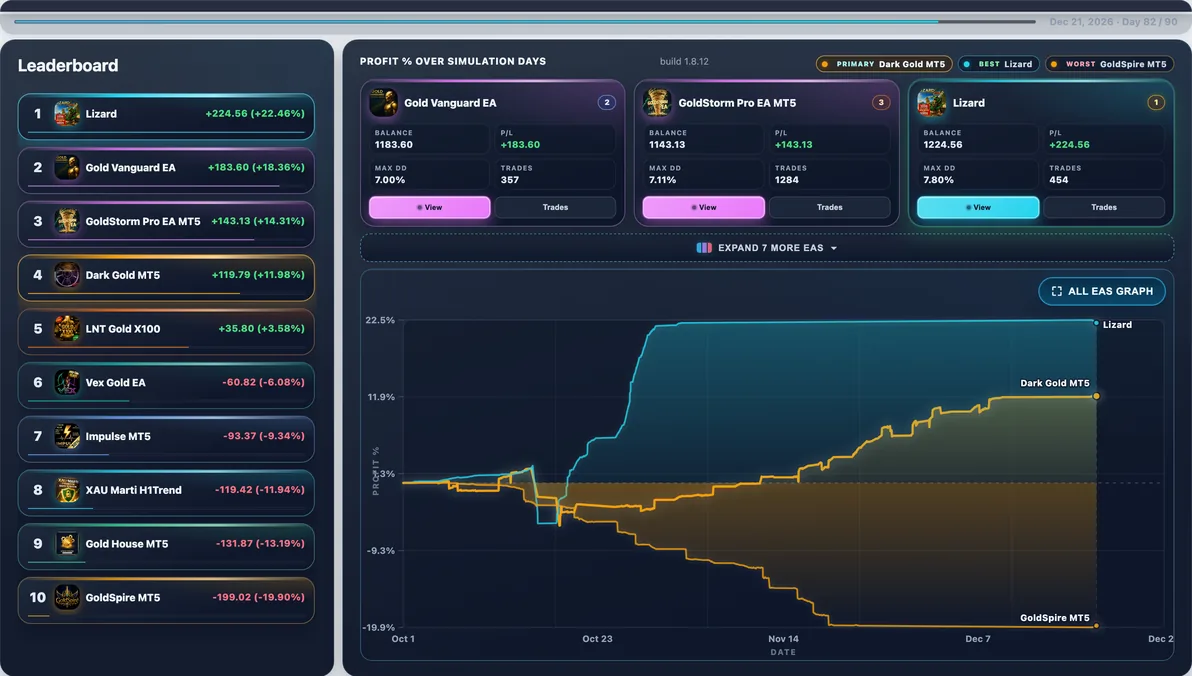The height and width of the screenshot is (676, 1192).
Task: Toggle View on the Lizard card
Action: point(978,208)
